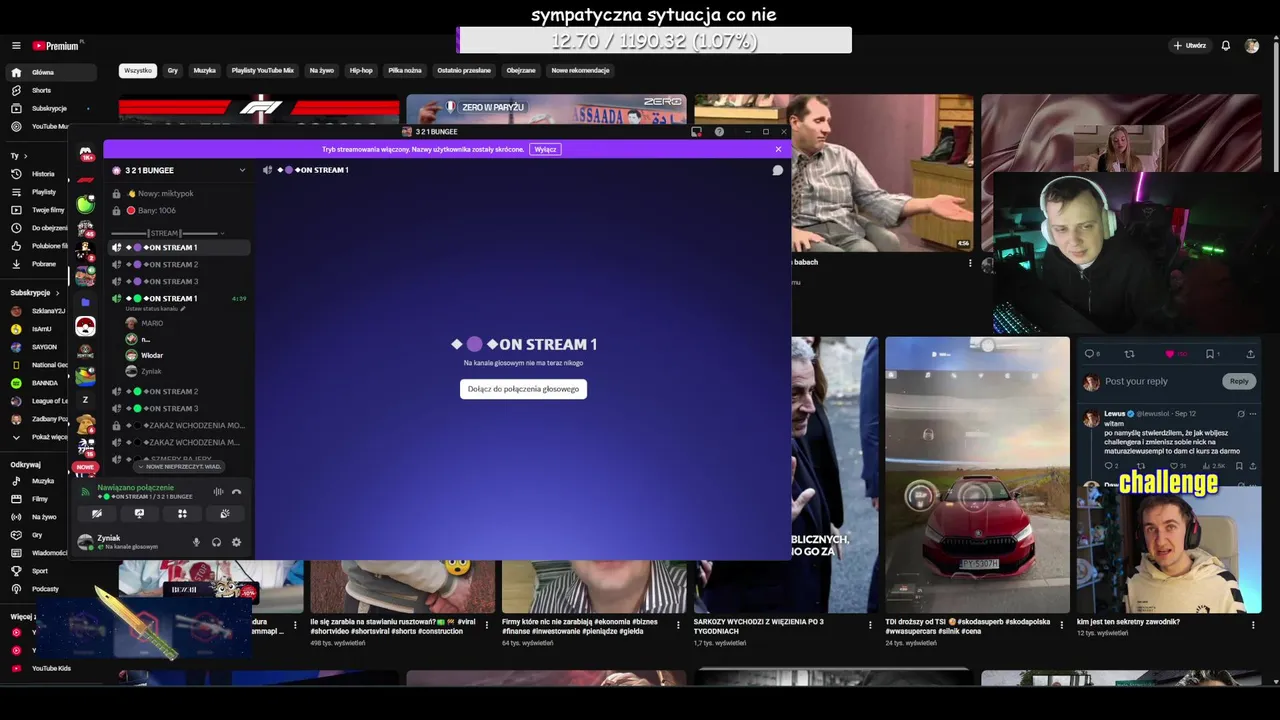Turn on camera in voice panel
The height and width of the screenshot is (720, 1280).
click(97, 513)
